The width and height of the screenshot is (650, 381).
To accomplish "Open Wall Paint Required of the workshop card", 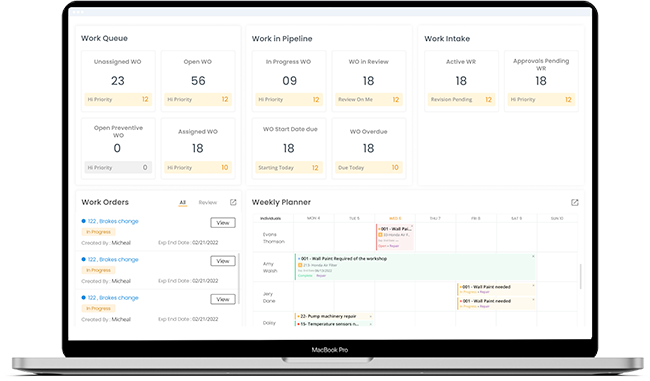I will pyautogui.click(x=415, y=267).
